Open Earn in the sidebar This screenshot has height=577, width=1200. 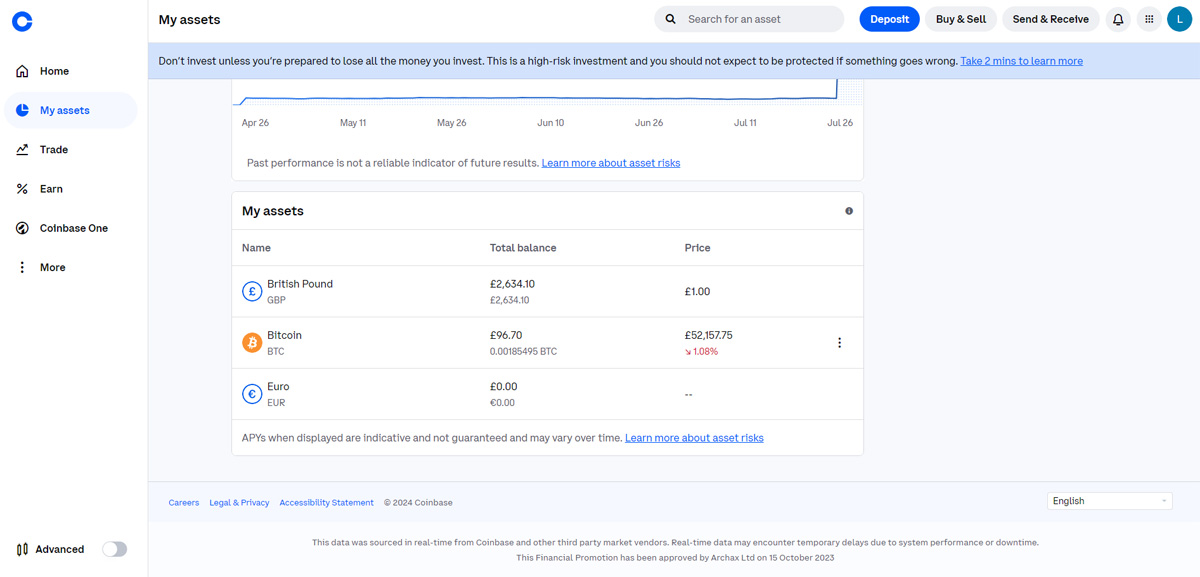click(x=70, y=189)
